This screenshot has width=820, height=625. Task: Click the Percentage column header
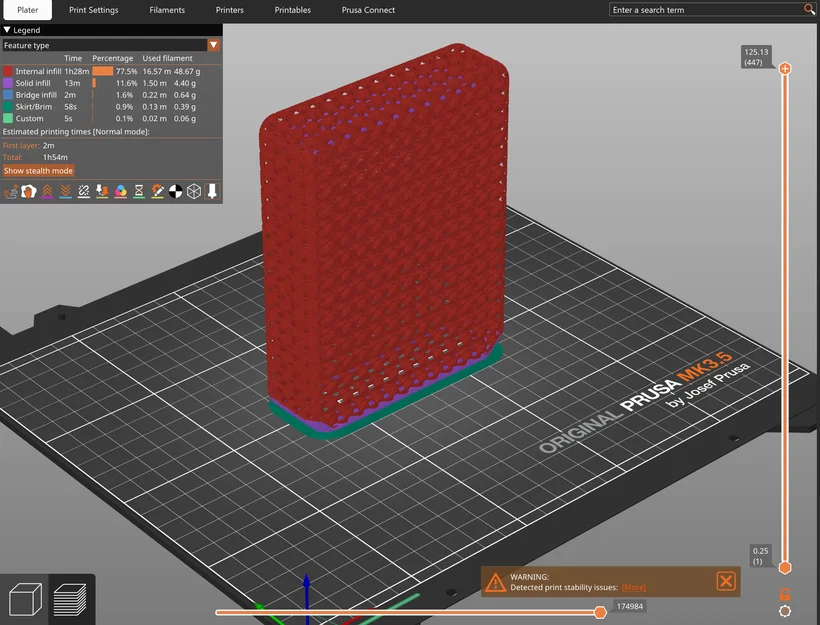(112, 58)
